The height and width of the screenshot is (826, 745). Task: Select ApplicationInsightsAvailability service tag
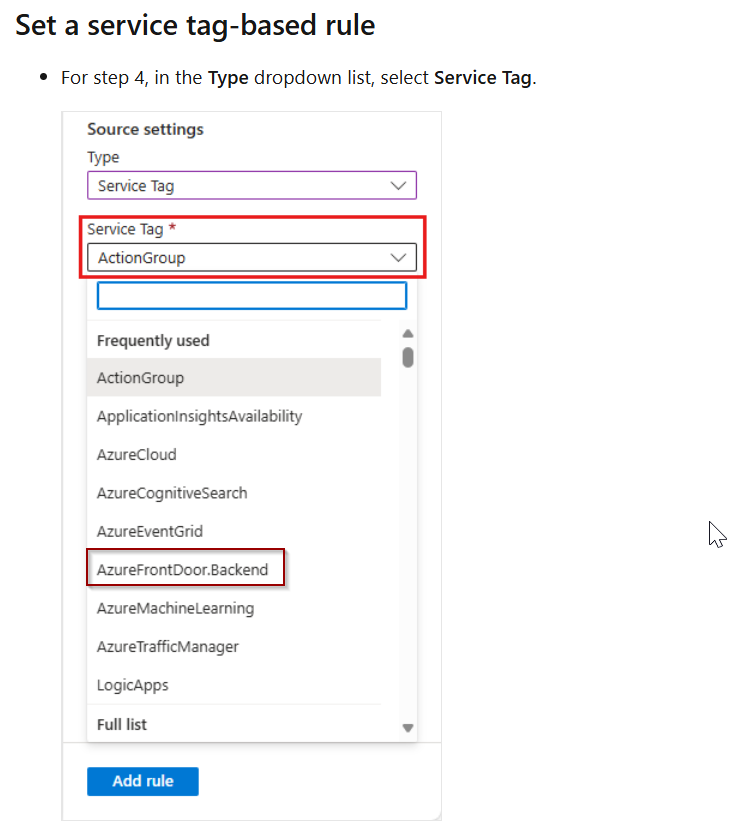point(234,416)
